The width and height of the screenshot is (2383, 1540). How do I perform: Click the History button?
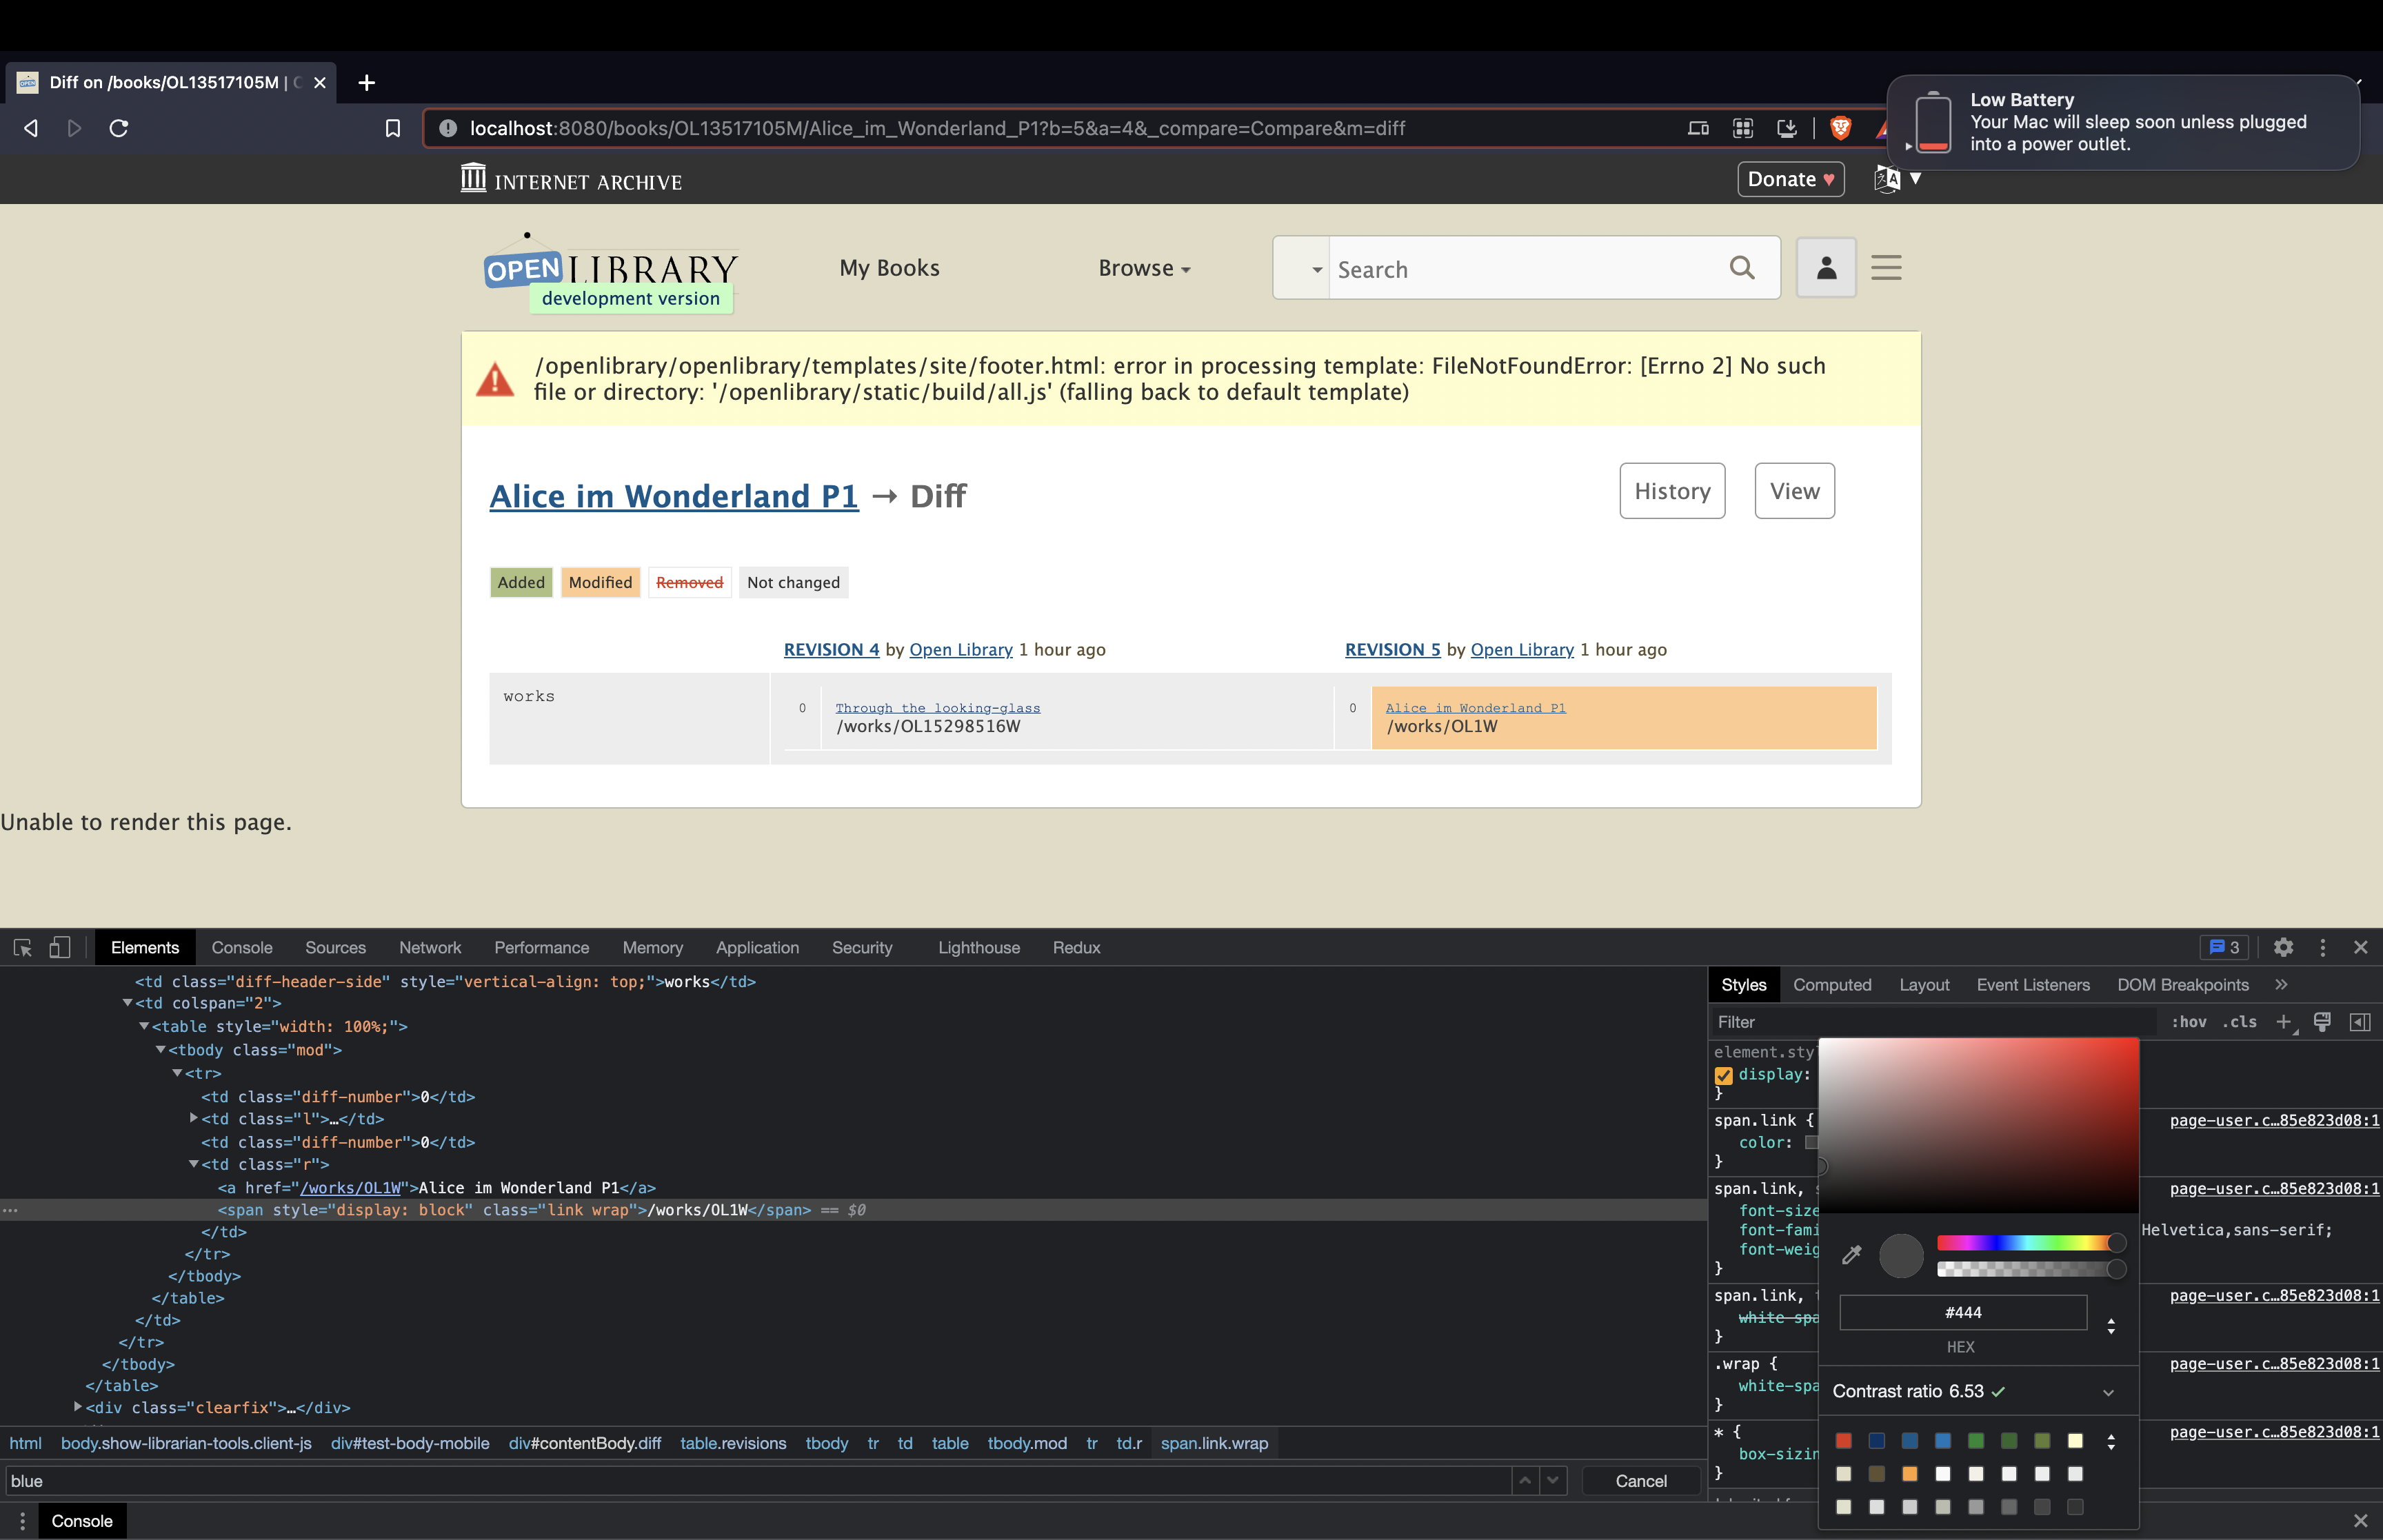[x=1672, y=491]
